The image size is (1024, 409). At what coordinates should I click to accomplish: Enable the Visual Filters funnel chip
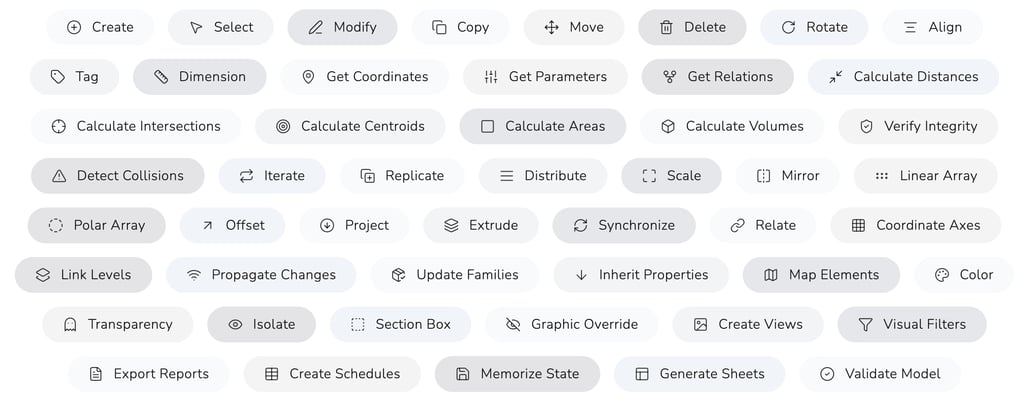(x=911, y=324)
